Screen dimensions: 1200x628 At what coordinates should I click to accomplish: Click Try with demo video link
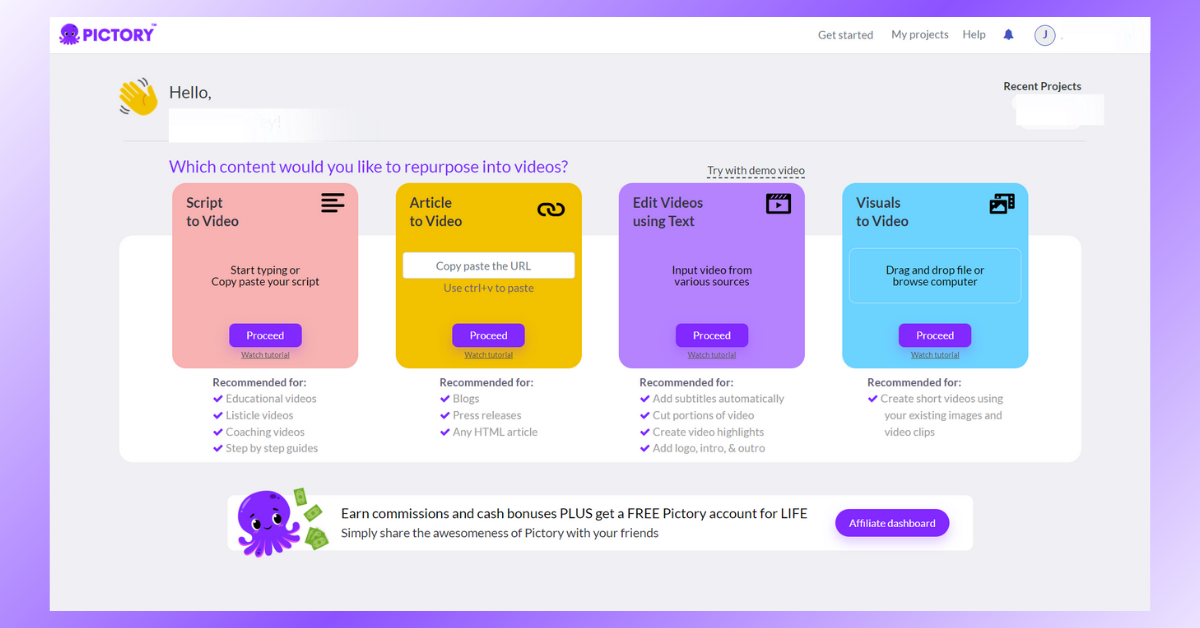tap(756, 171)
